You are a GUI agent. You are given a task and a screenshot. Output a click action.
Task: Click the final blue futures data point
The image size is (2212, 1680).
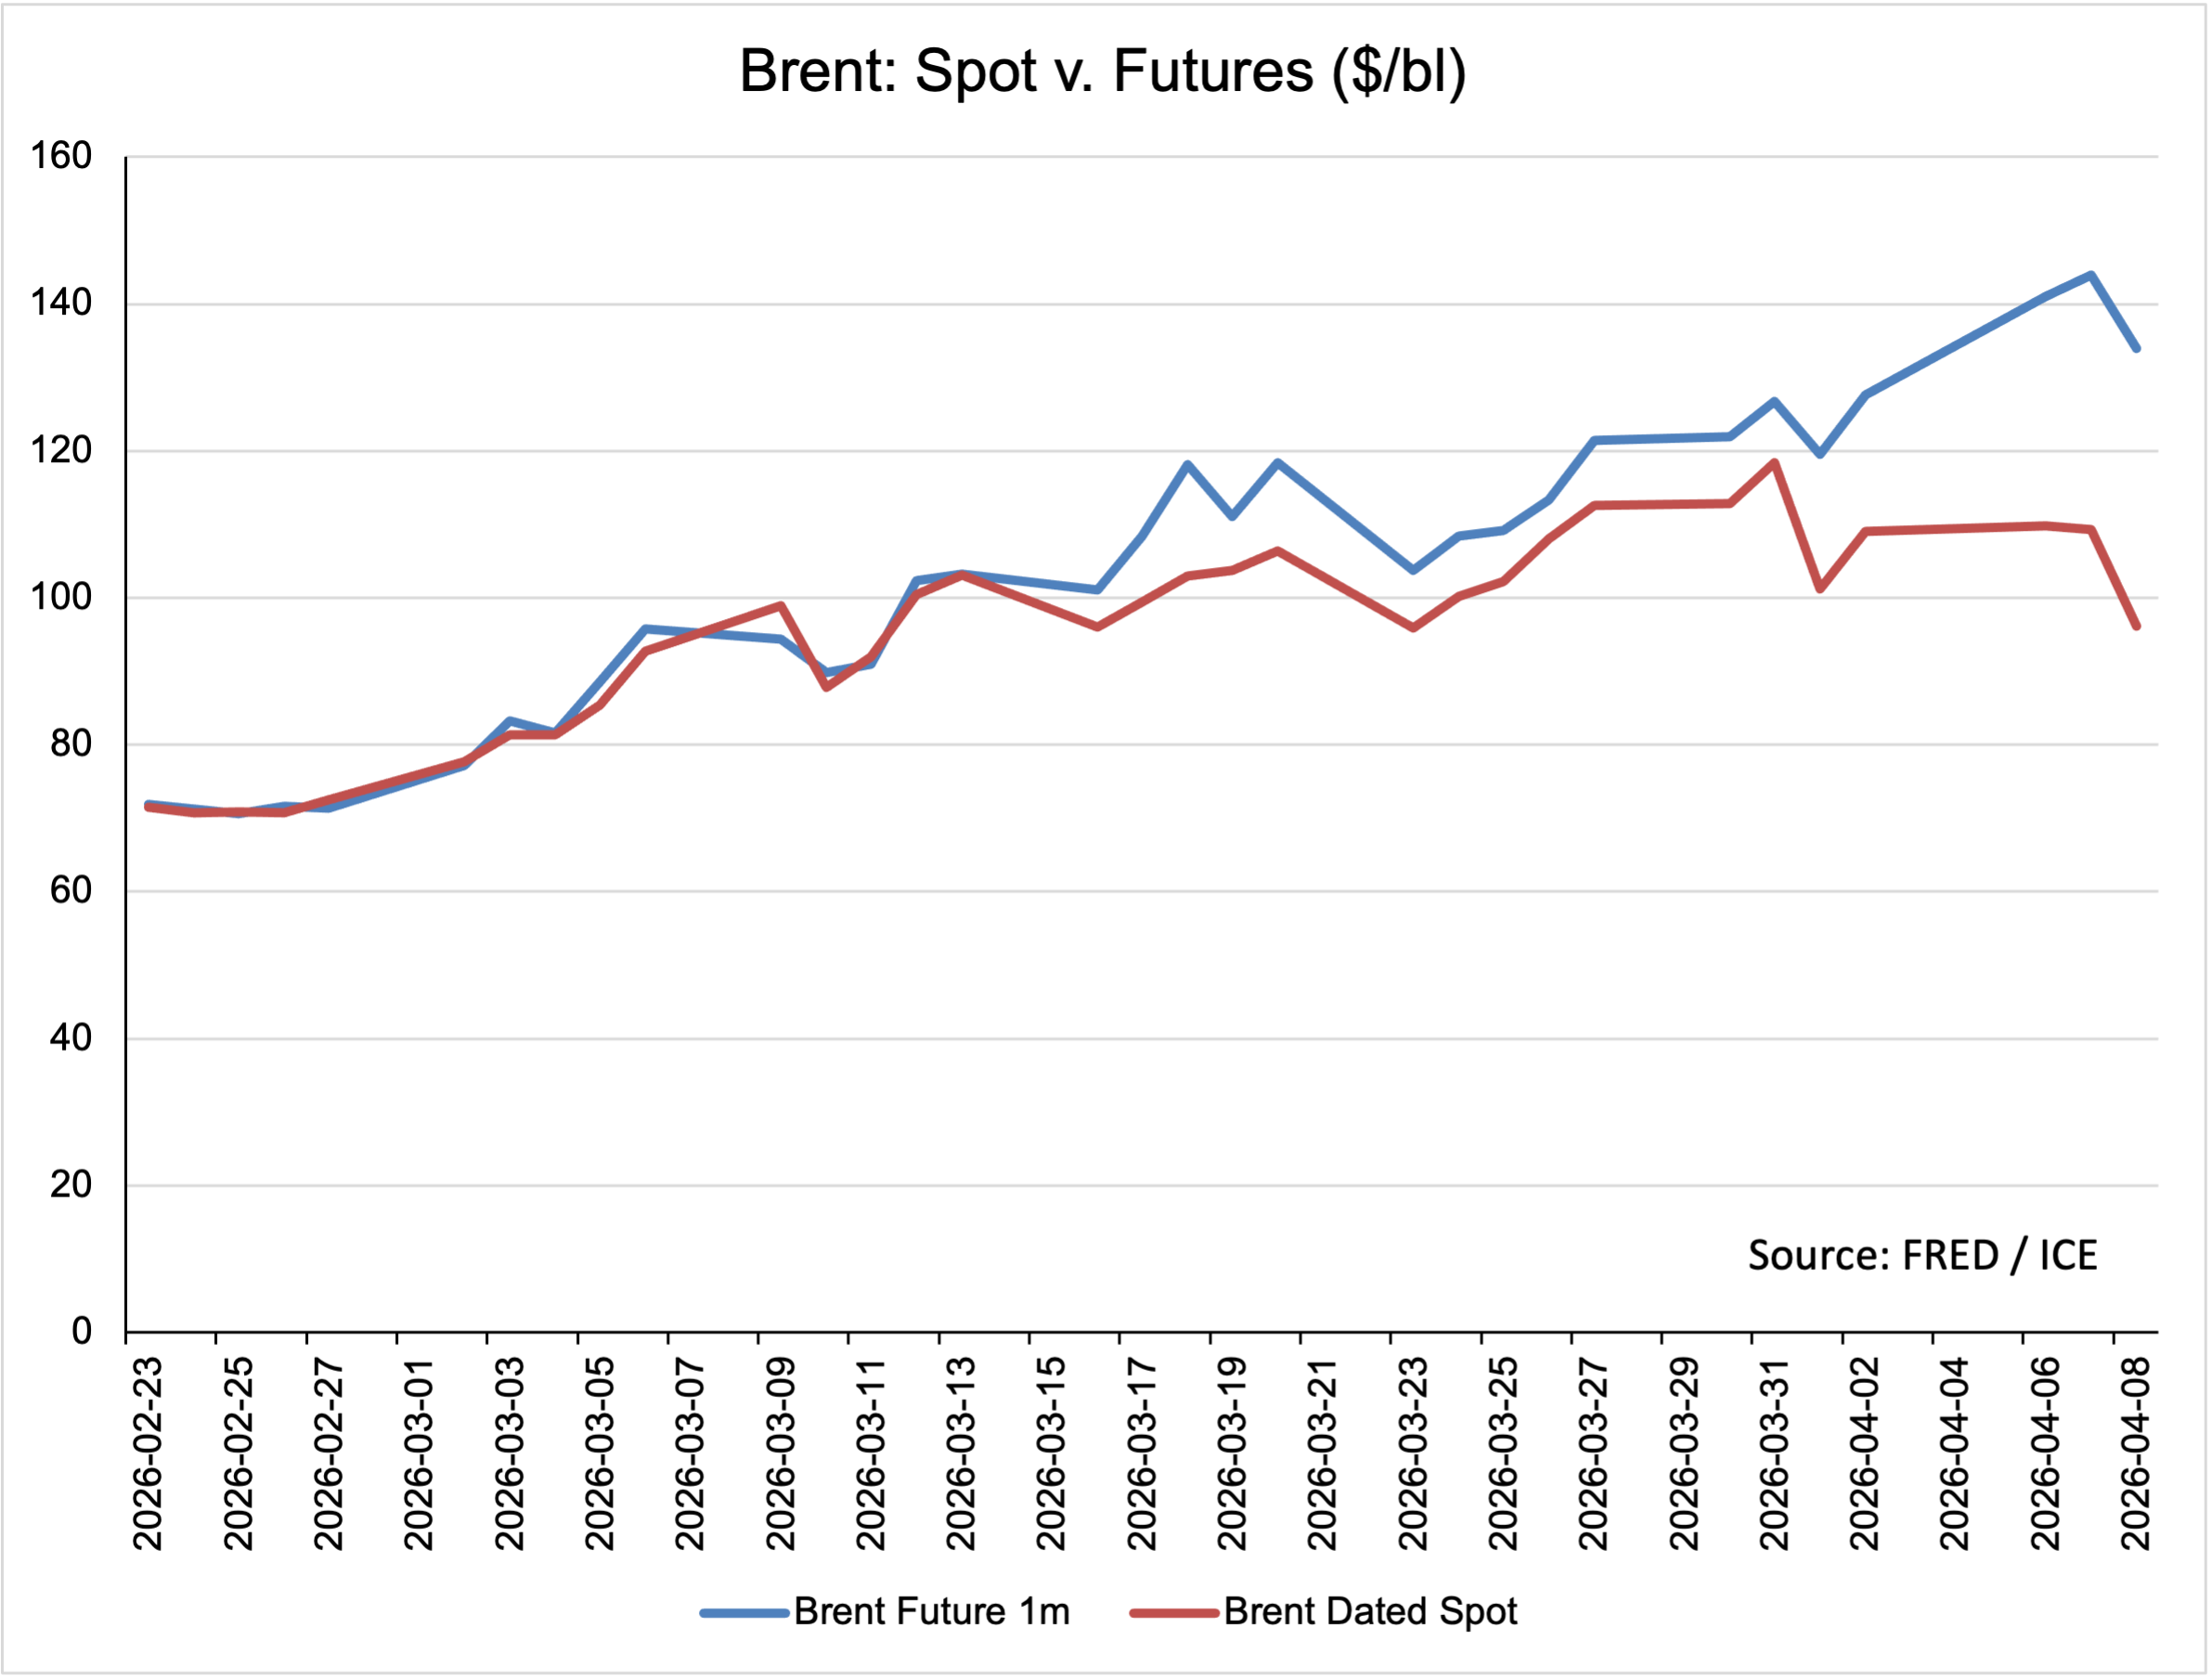(x=2136, y=348)
